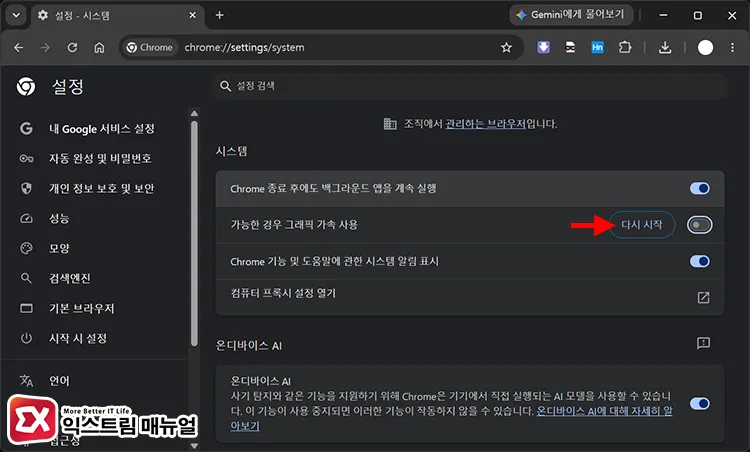
Task: Open the extensions puzzle piece menu
Action: 625,47
